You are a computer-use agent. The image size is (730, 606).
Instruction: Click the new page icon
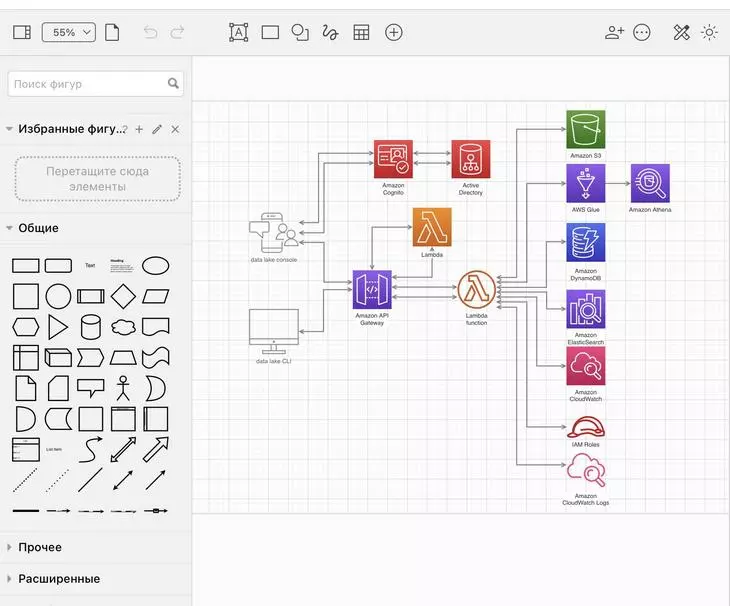(x=112, y=32)
